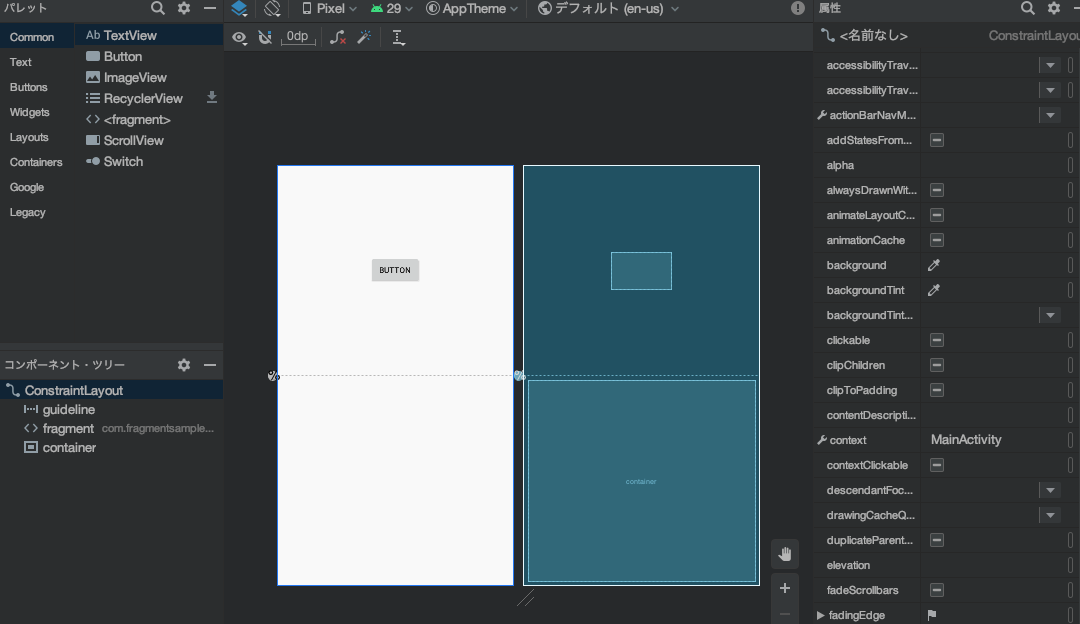Select the pan hand tool
The width and height of the screenshot is (1080, 624).
785,554
